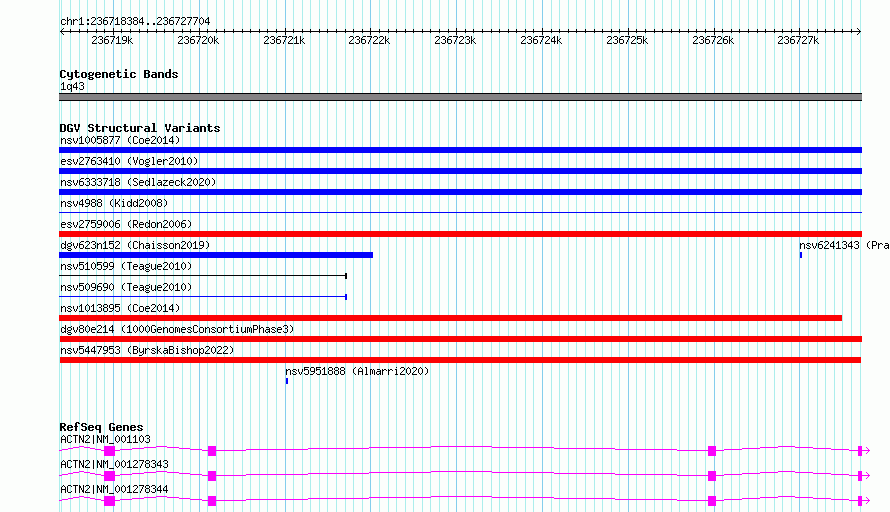This screenshot has height=512, width=890.
Task: Click the ACTN2|NM_001278343 transcript label
Action: pyautogui.click(x=114, y=464)
